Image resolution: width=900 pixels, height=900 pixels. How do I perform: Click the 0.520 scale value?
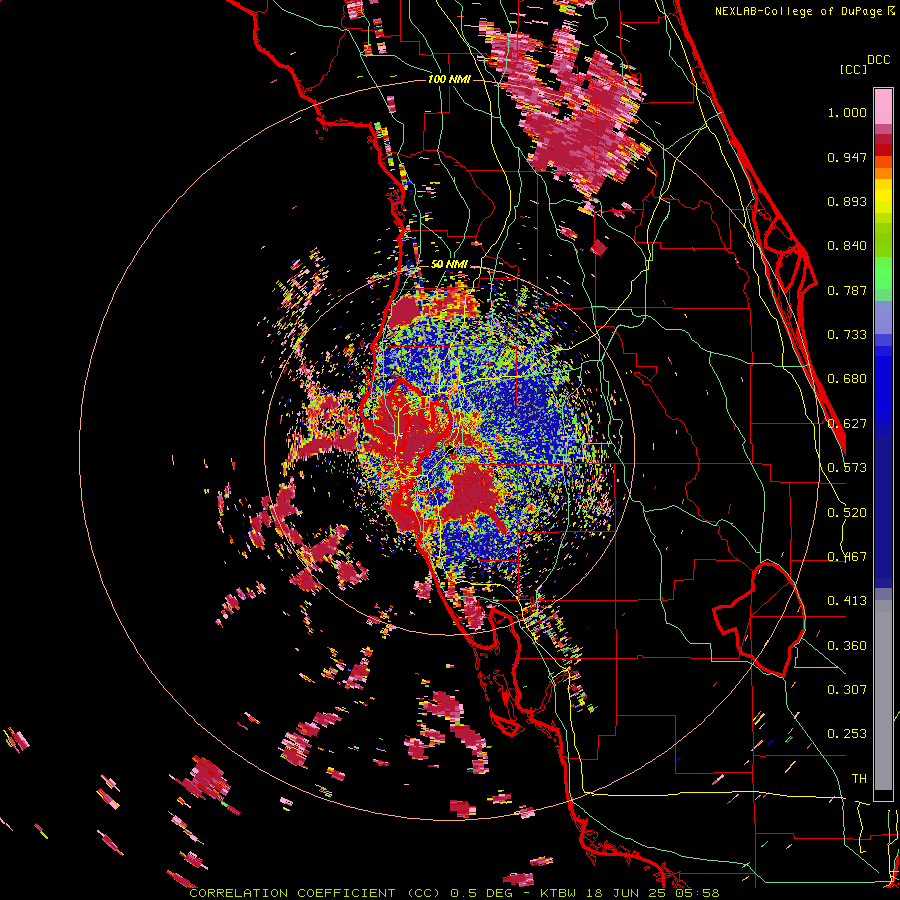coord(847,513)
